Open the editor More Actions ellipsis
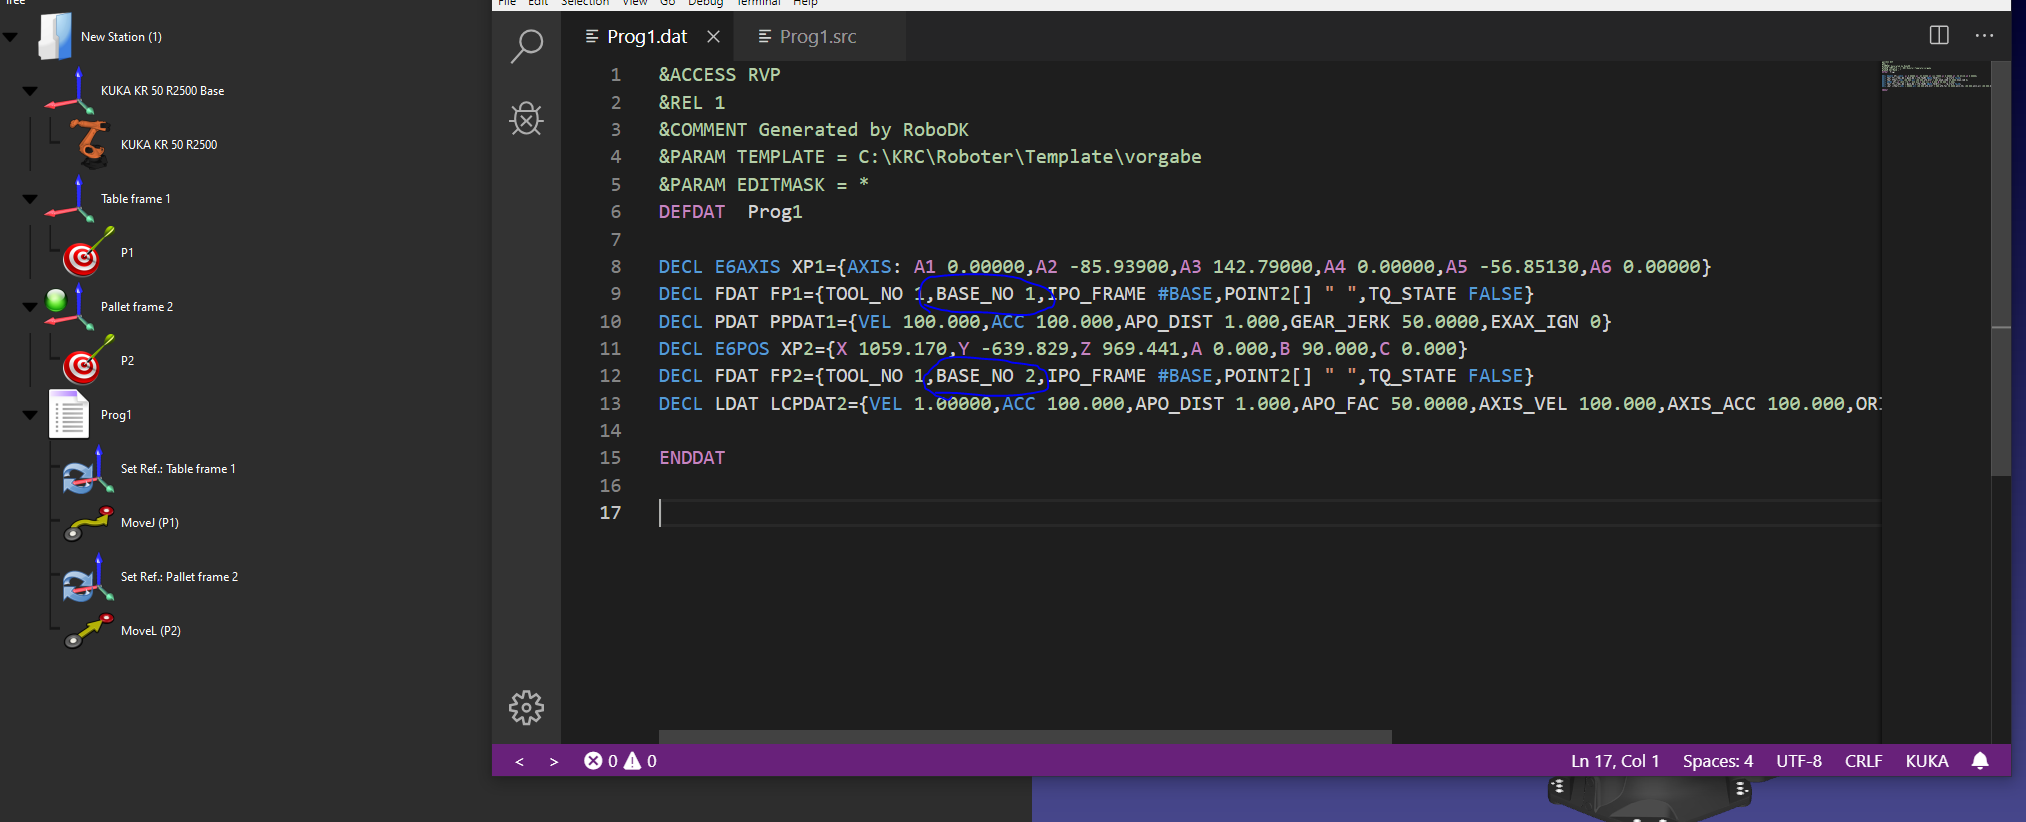The width and height of the screenshot is (2026, 822). pyautogui.click(x=1984, y=36)
